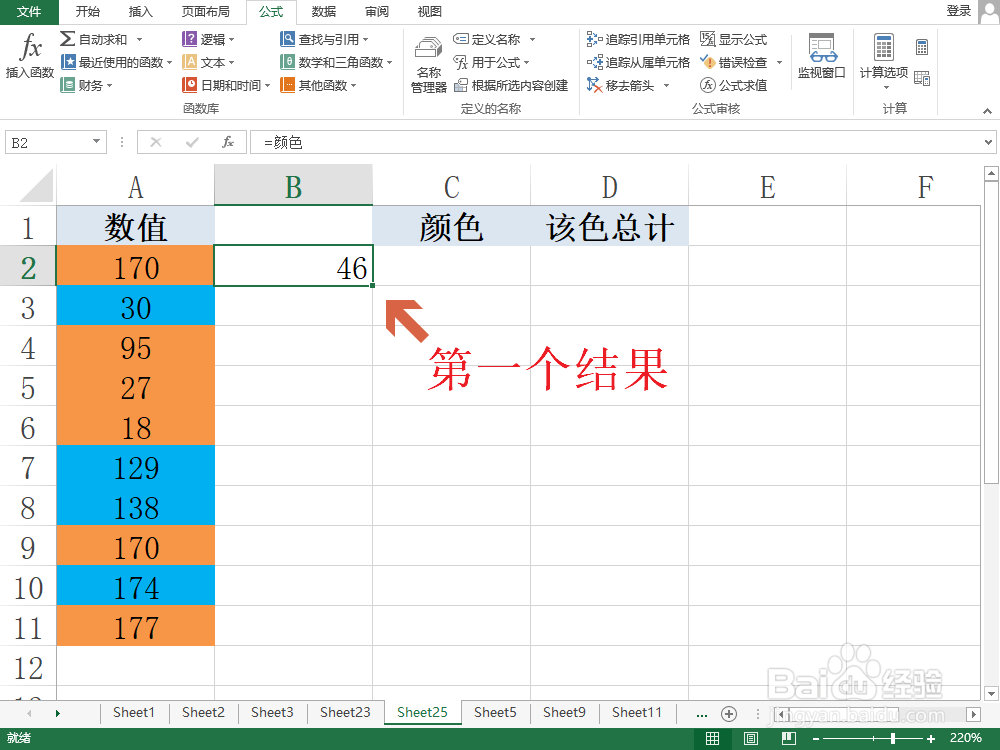The width and height of the screenshot is (1000, 750).
Task: Switch to the Page Layout (页面布局) tab
Action: tap(206, 11)
